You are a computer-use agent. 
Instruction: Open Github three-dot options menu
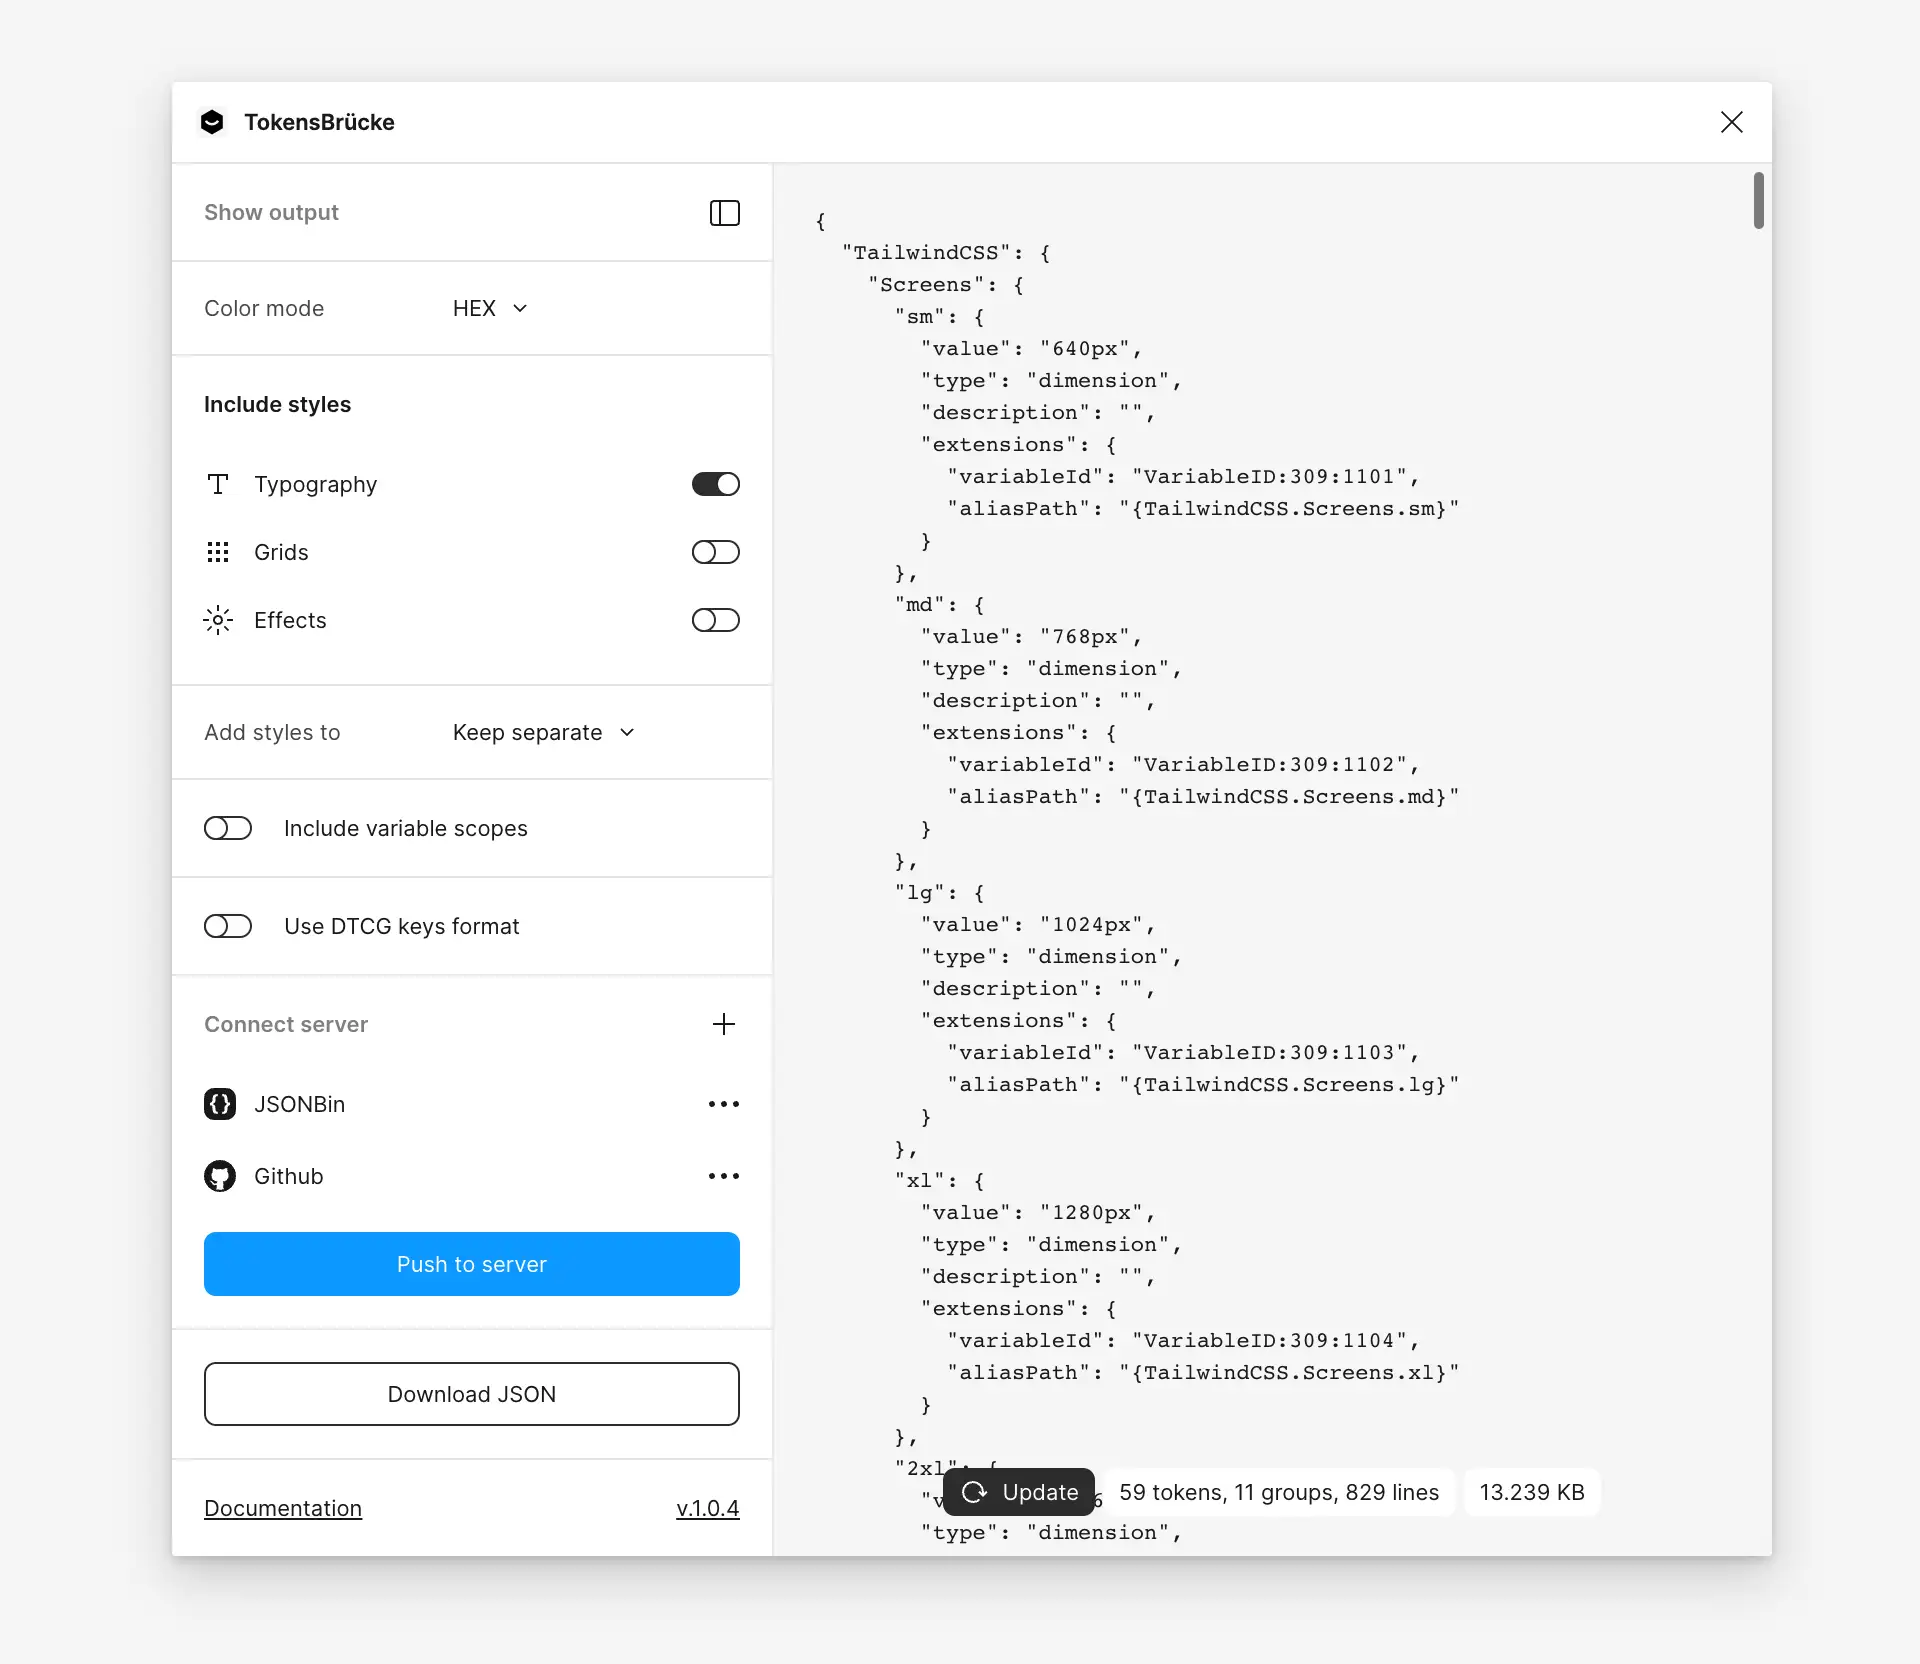click(x=724, y=1176)
